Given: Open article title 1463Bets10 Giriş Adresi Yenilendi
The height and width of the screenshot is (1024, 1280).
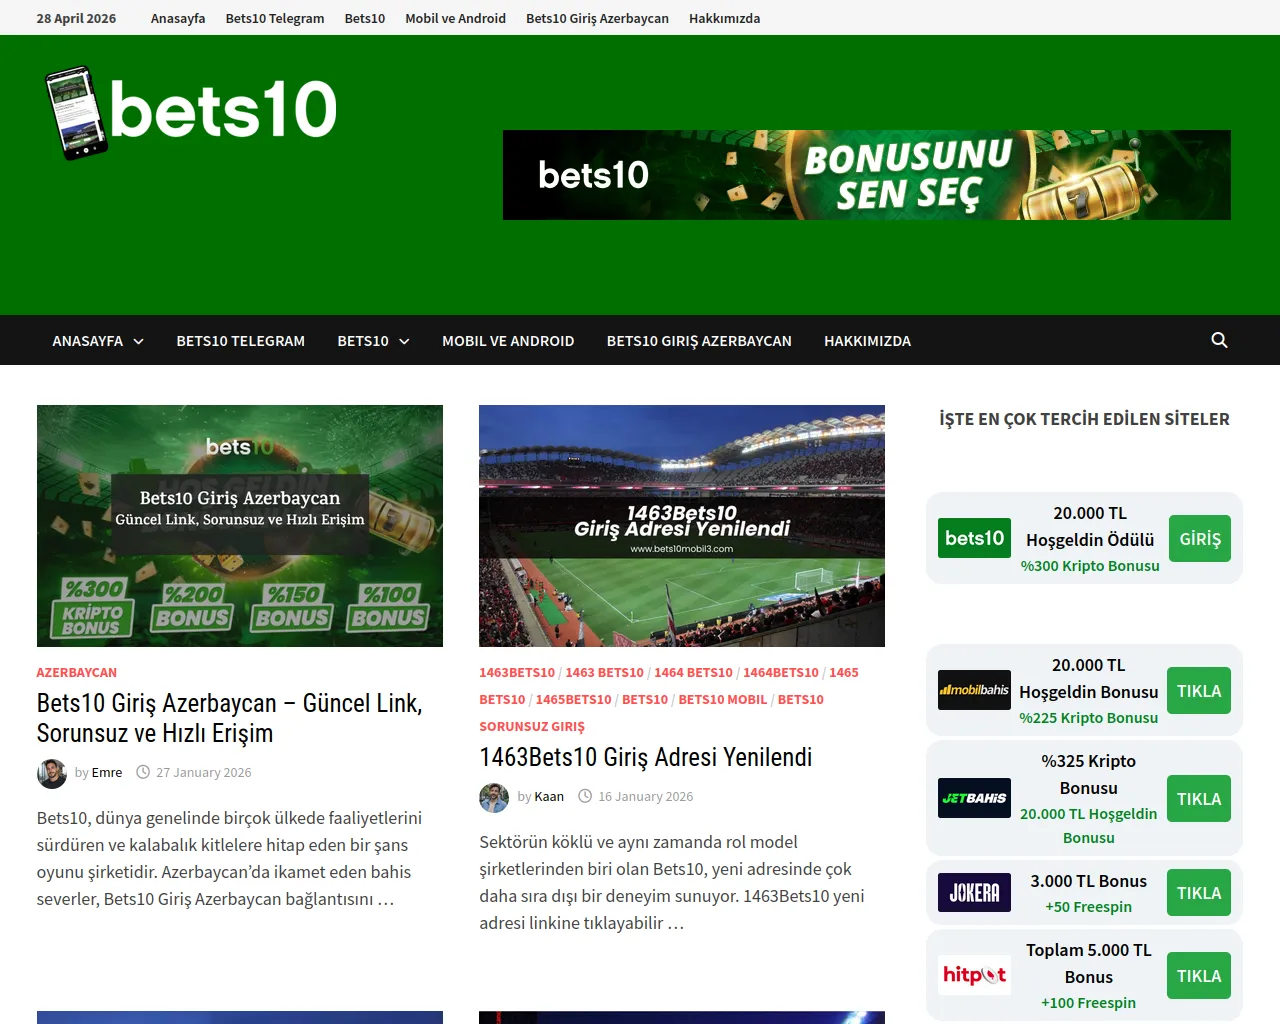Looking at the screenshot, I should pos(646,757).
